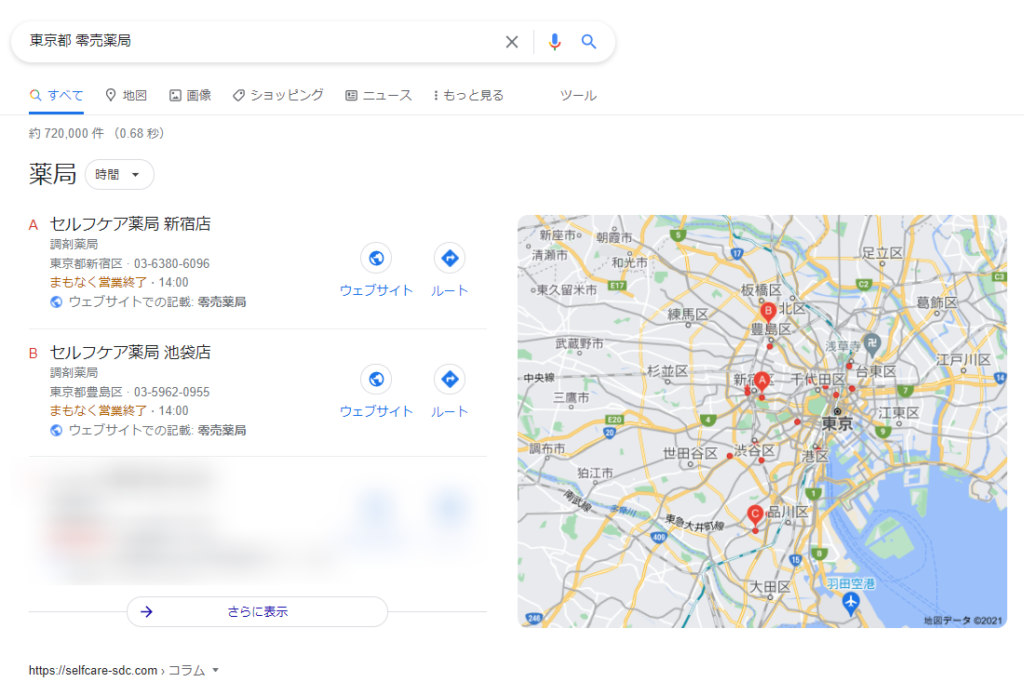The height and width of the screenshot is (682, 1024).
Task: Click the phone number 03-5962-0955
Action: tap(172, 392)
